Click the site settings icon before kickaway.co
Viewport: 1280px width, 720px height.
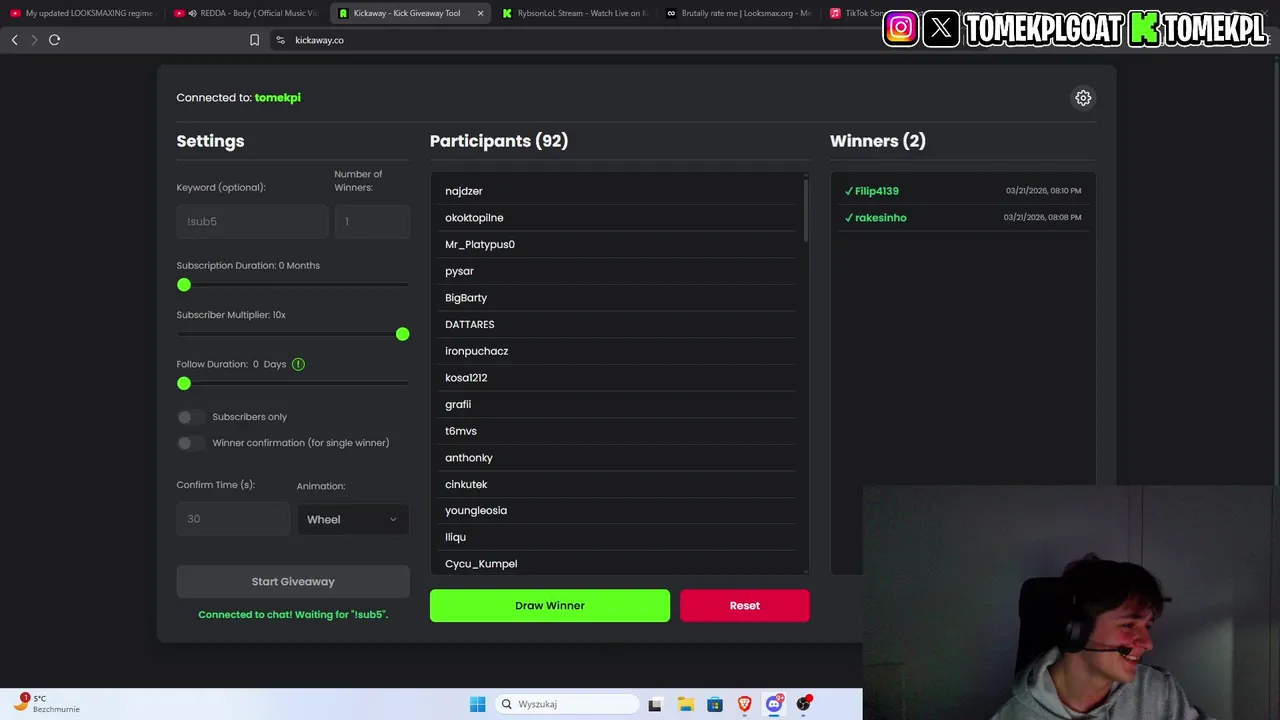click(280, 40)
